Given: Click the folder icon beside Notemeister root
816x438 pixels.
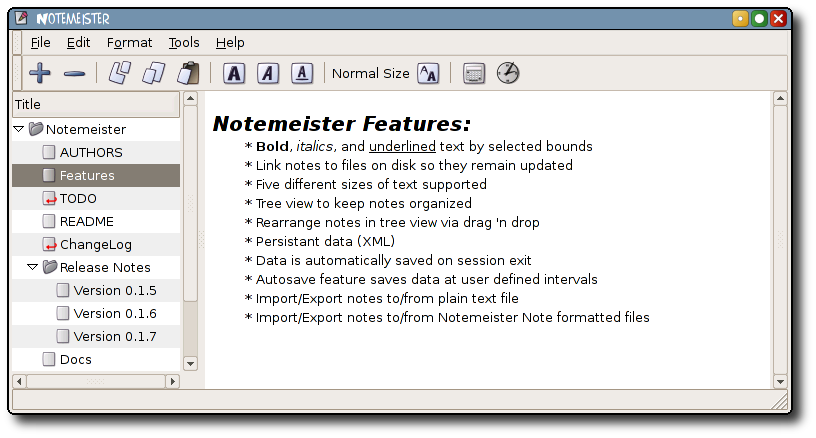Looking at the screenshot, I should [x=36, y=129].
